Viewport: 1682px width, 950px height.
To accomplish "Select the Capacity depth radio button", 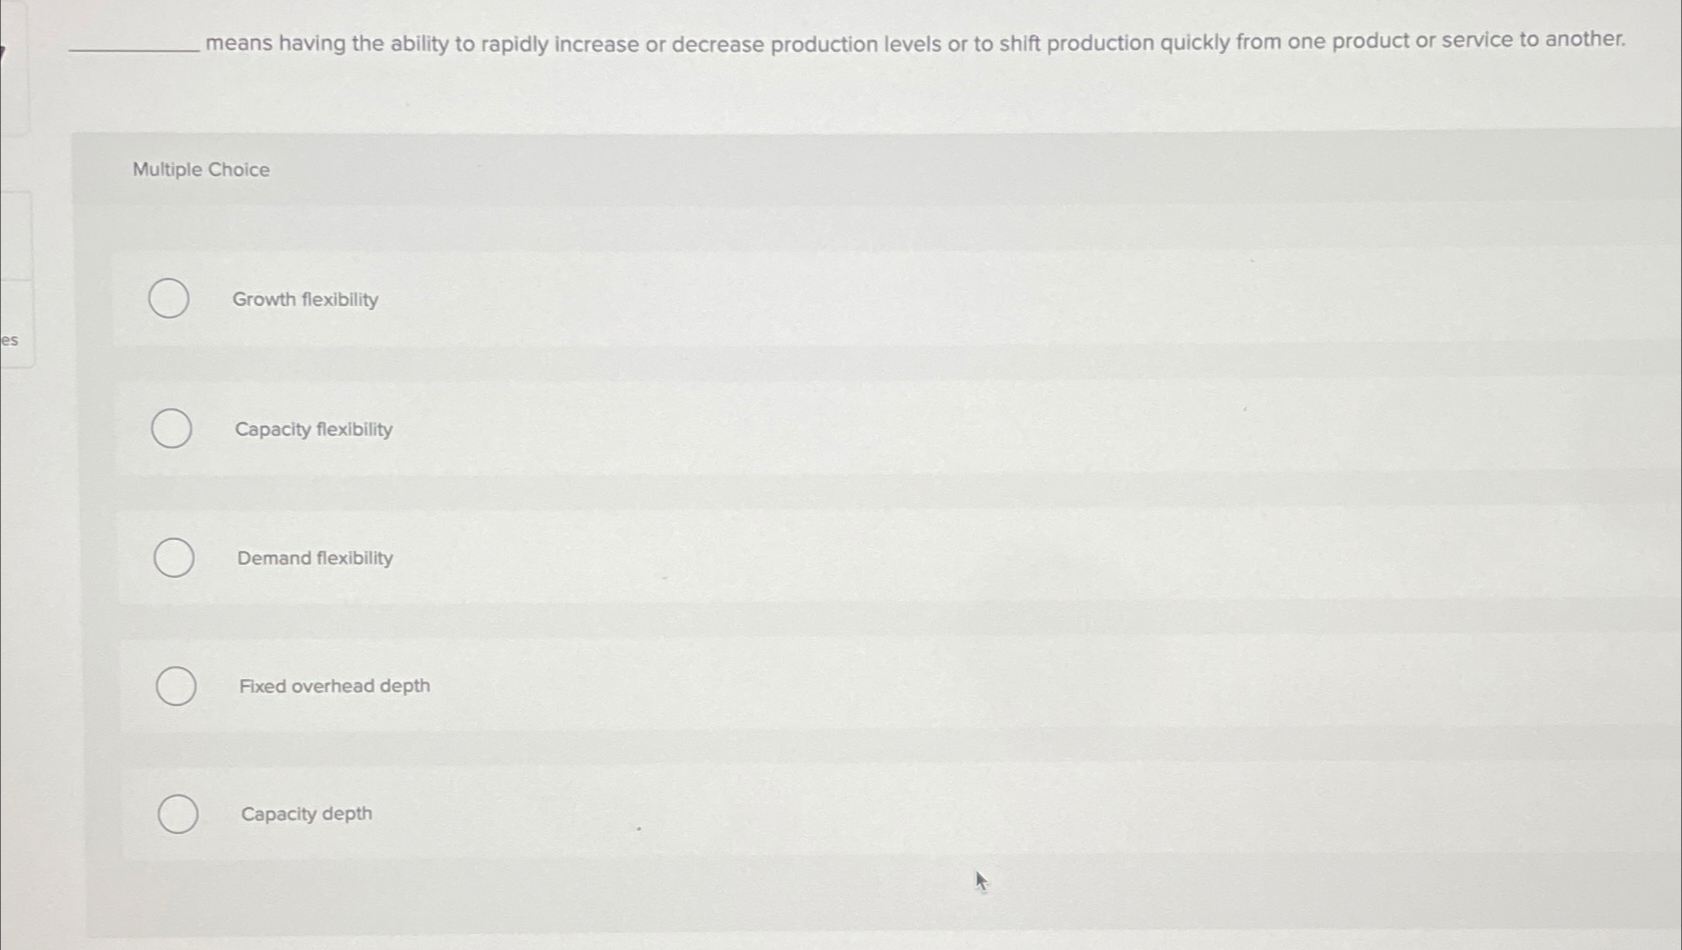I will (x=178, y=813).
